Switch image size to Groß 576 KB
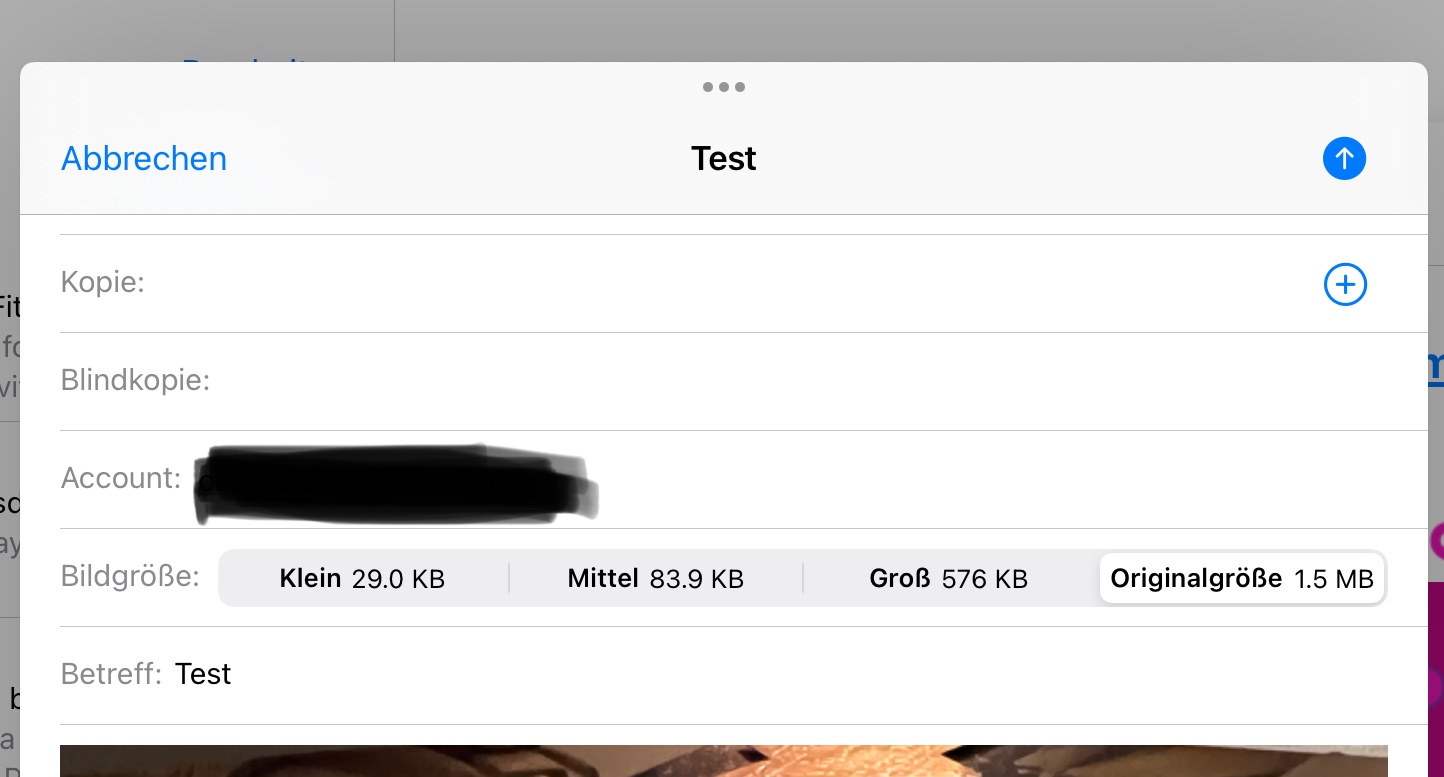The height and width of the screenshot is (777, 1444). (948, 578)
